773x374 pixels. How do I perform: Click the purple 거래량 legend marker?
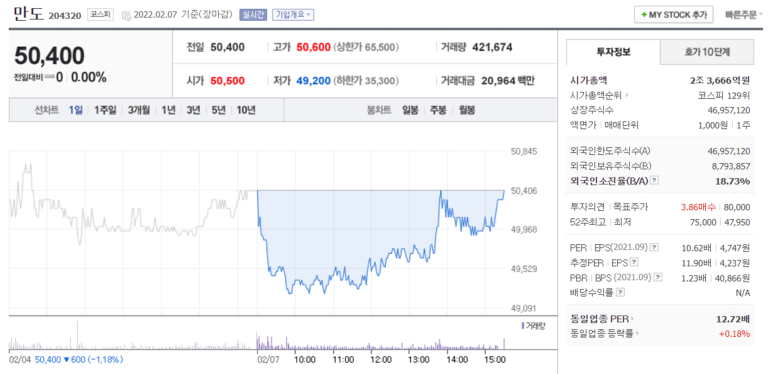[523, 326]
